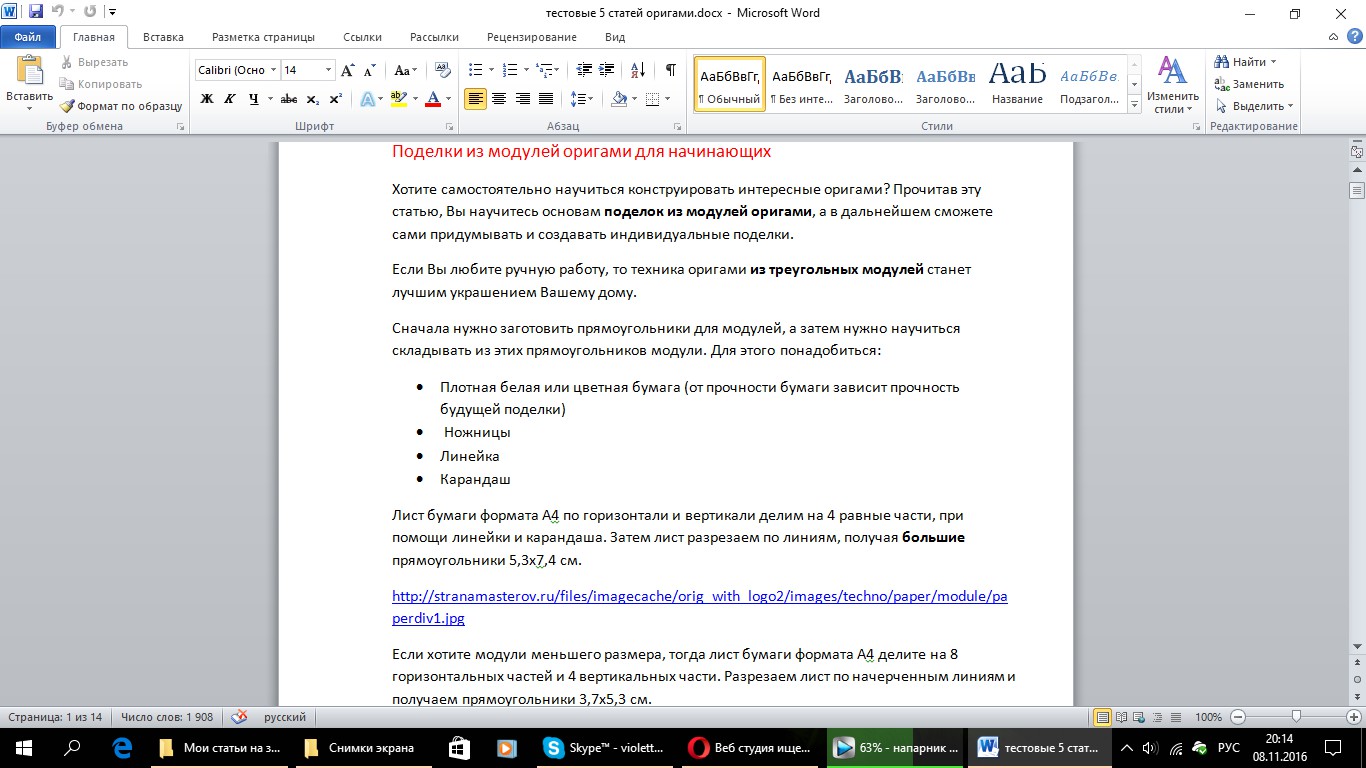1366x768 pixels.
Task: Toggle underline (Ч) formatting
Action: click(254, 99)
